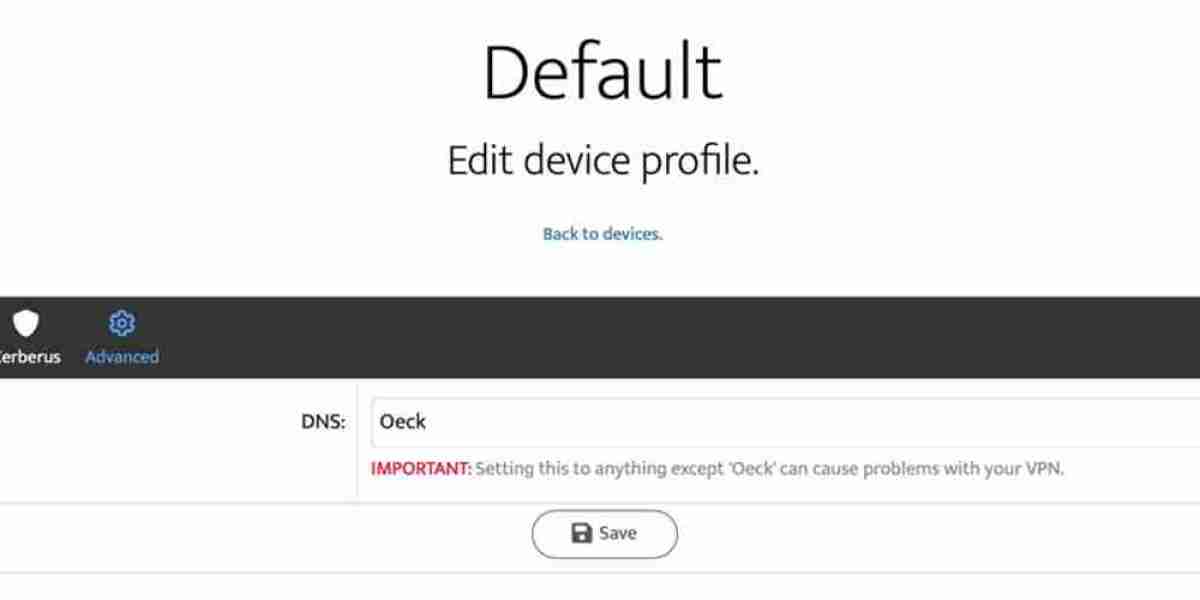Click the Default profile heading
This screenshot has height=600, width=1200.
[602, 72]
